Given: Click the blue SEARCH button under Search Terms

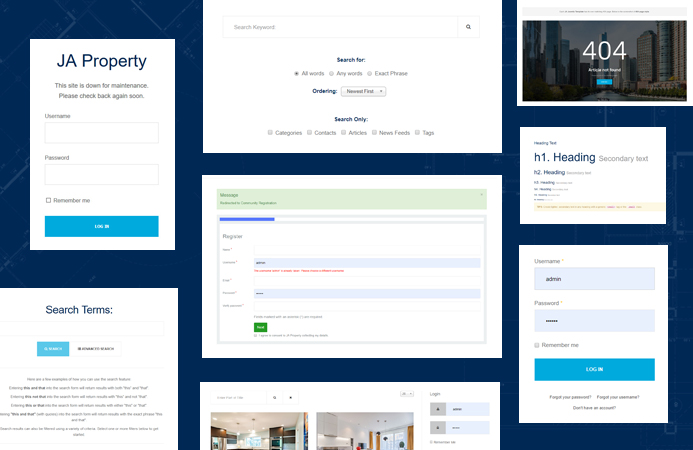Looking at the screenshot, I should pyautogui.click(x=53, y=349).
